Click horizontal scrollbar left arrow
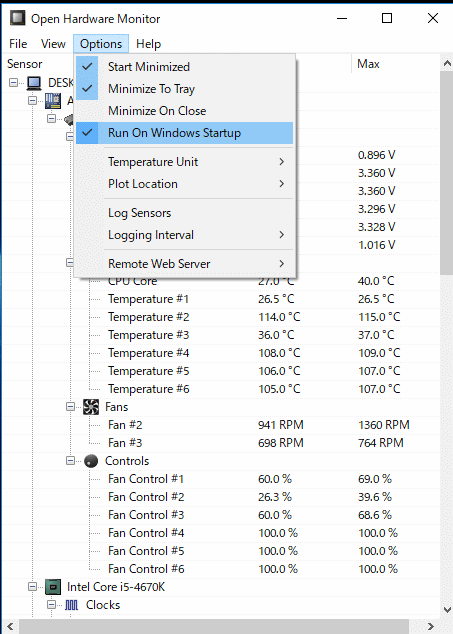 click(11, 626)
